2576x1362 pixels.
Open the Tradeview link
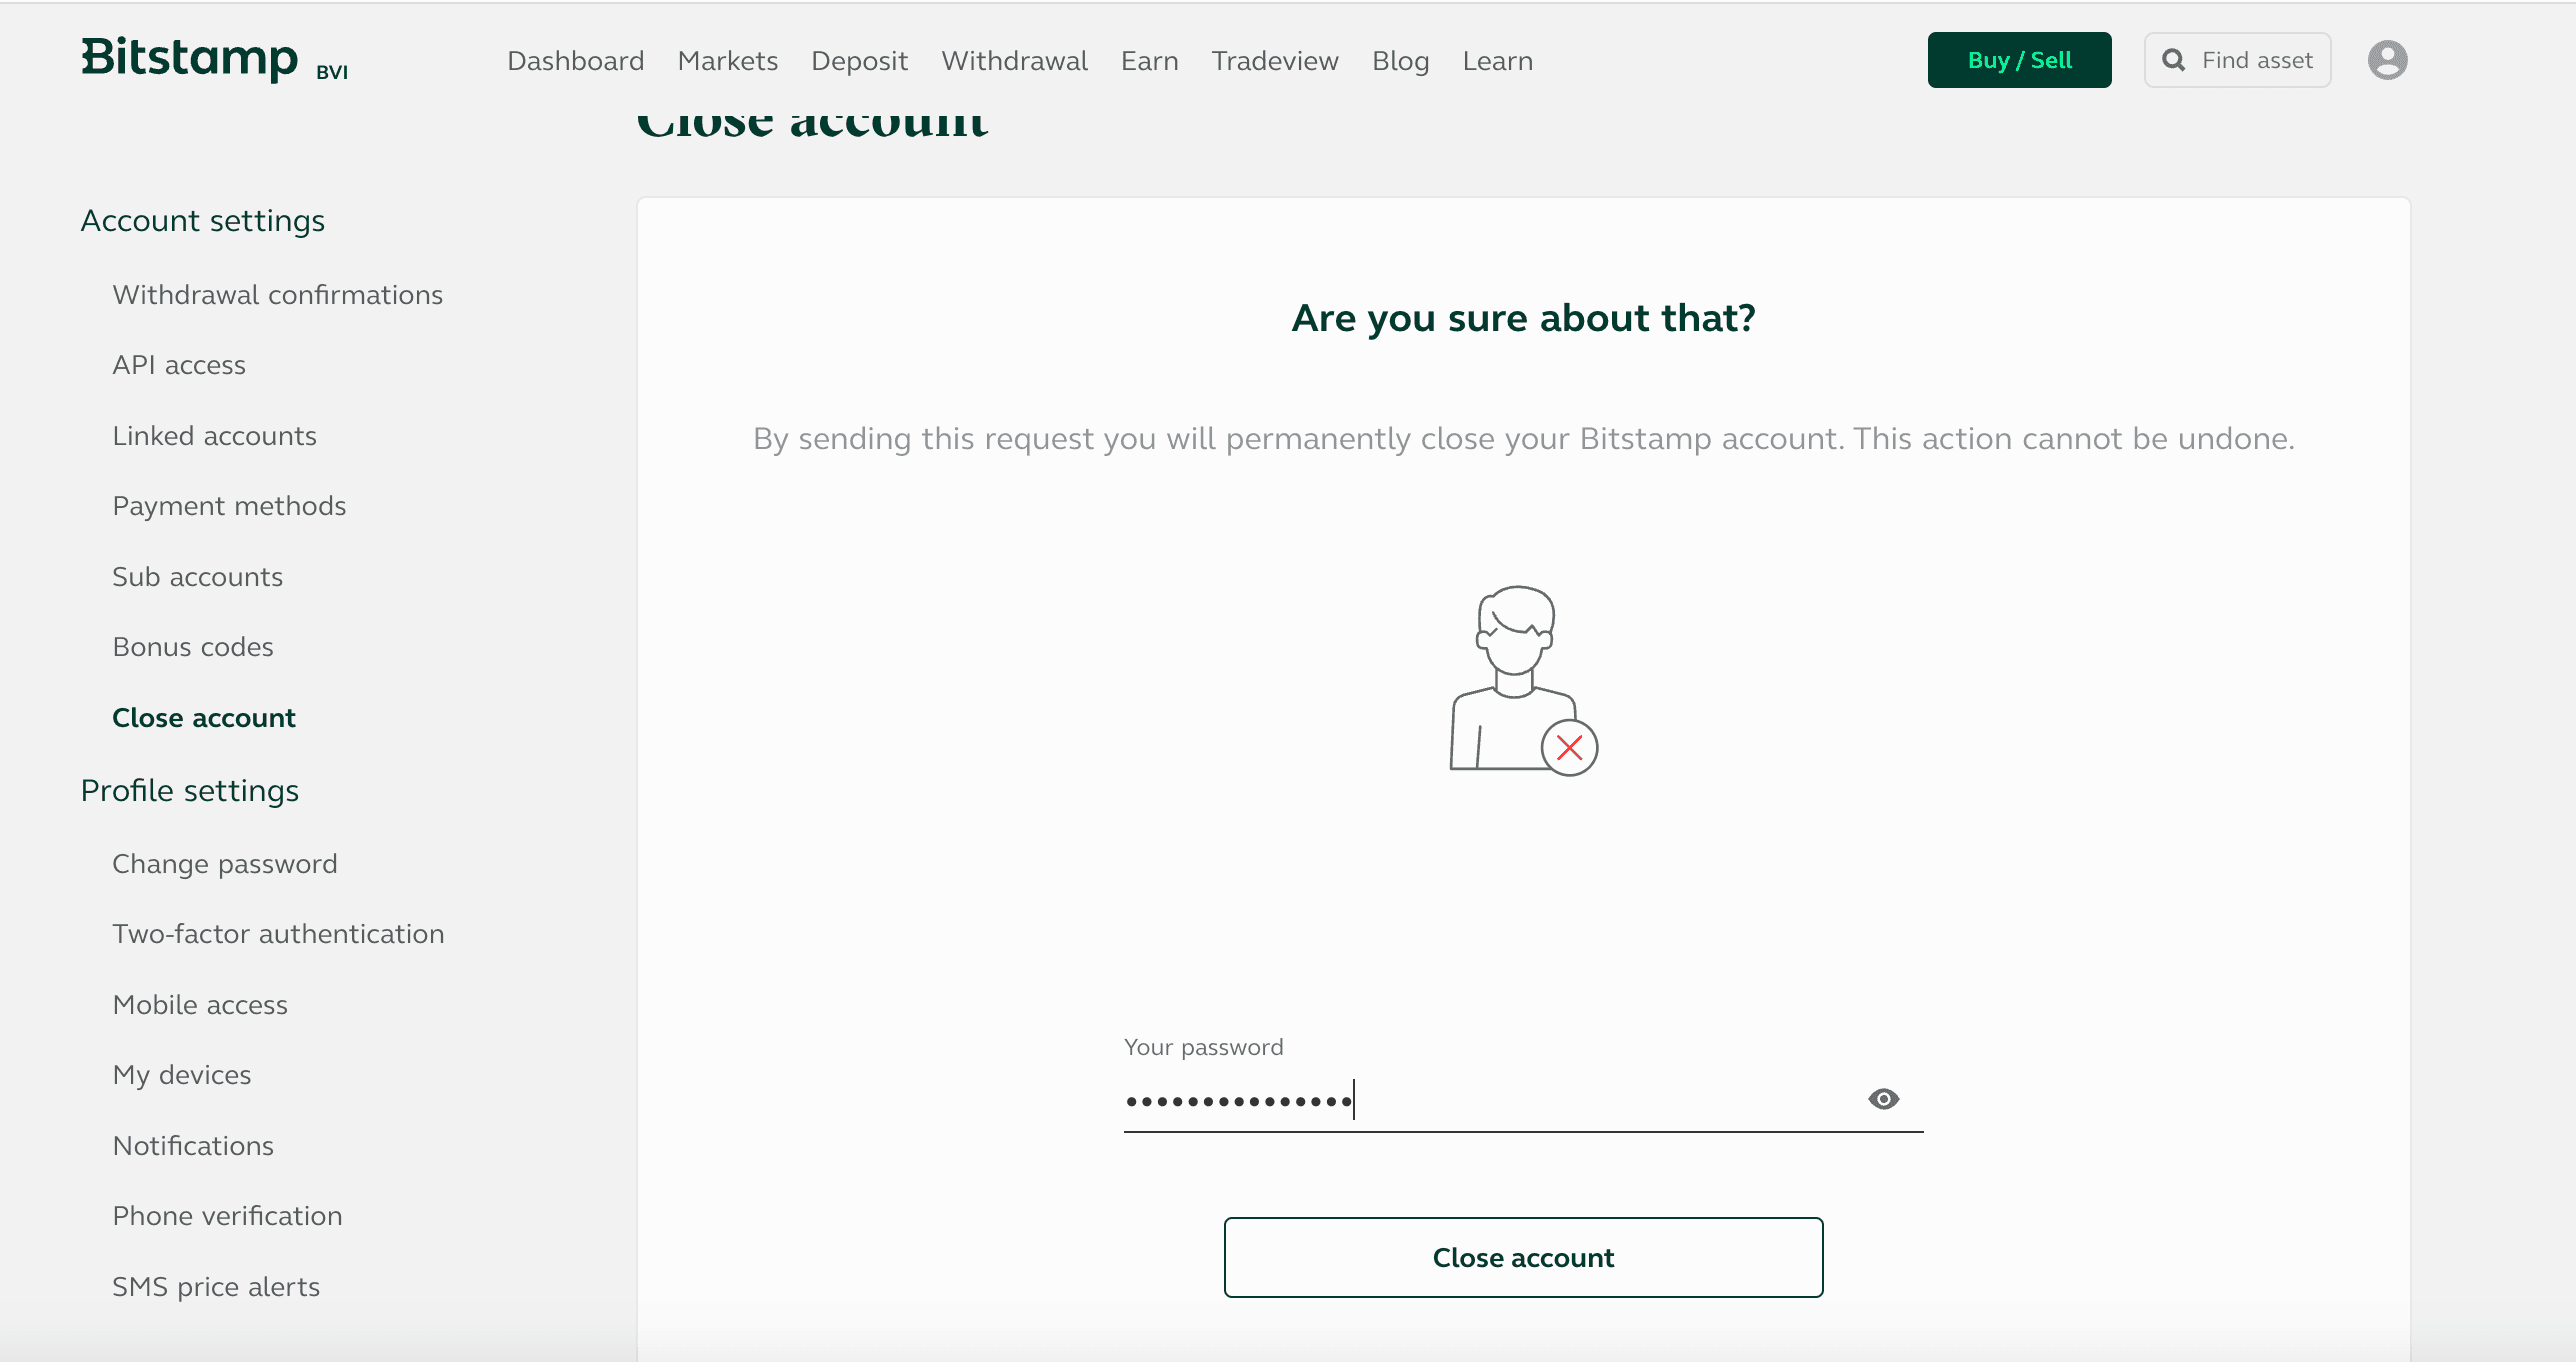tap(1274, 61)
